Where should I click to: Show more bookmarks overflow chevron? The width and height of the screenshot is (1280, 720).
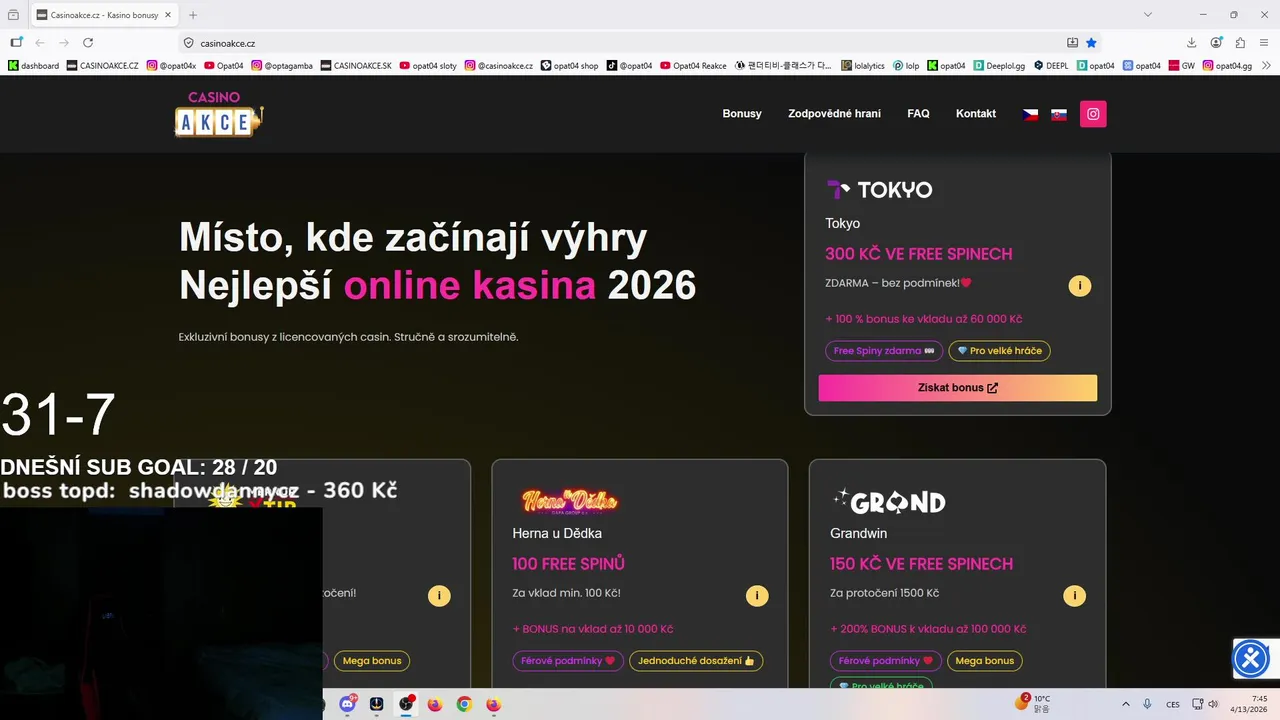tap(1267, 65)
